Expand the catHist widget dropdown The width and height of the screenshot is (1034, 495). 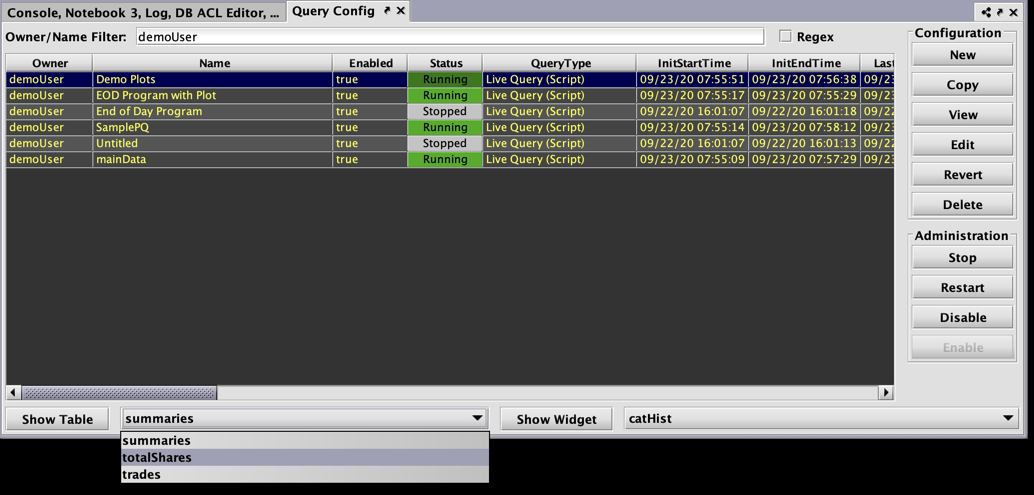[x=1007, y=419]
